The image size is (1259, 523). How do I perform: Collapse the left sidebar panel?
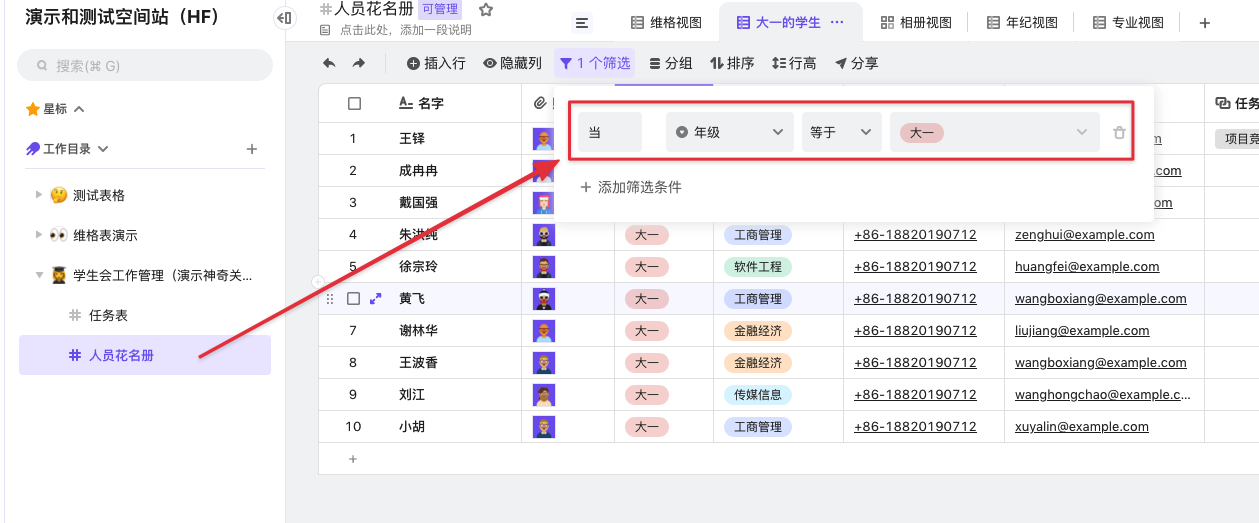pos(284,18)
